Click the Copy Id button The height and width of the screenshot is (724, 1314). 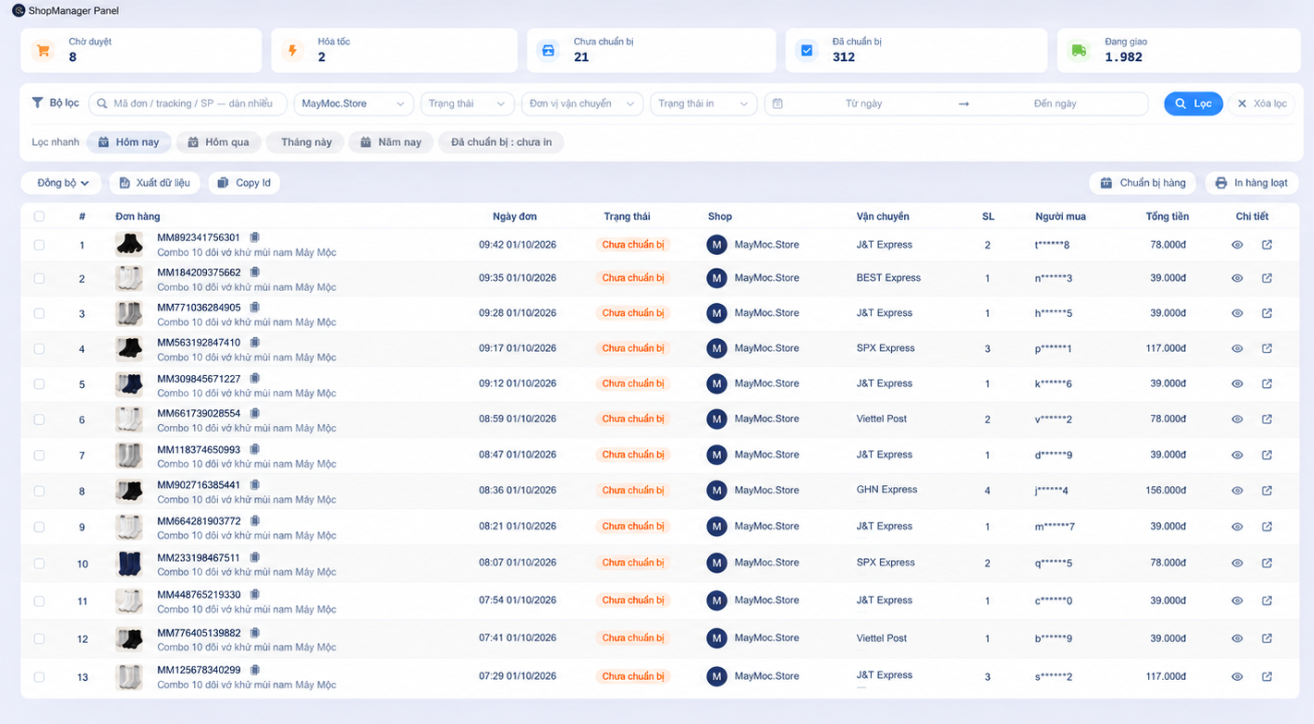coord(244,183)
